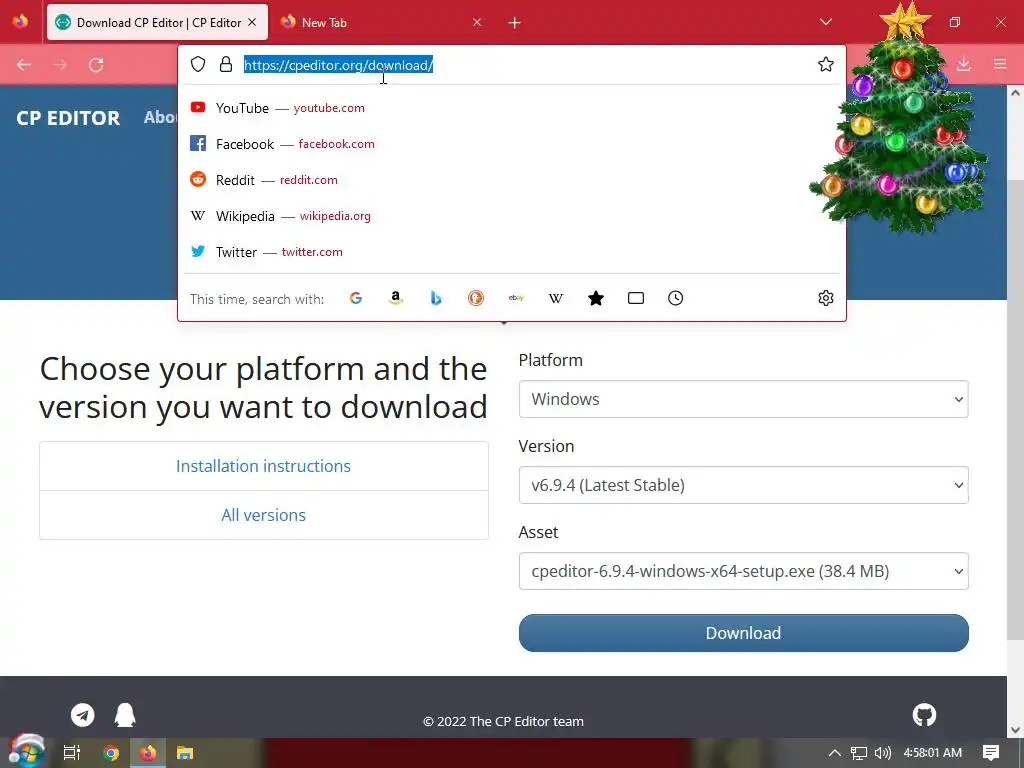The width and height of the screenshot is (1024, 768).
Task: Open the notification center icon
Action: point(991,753)
